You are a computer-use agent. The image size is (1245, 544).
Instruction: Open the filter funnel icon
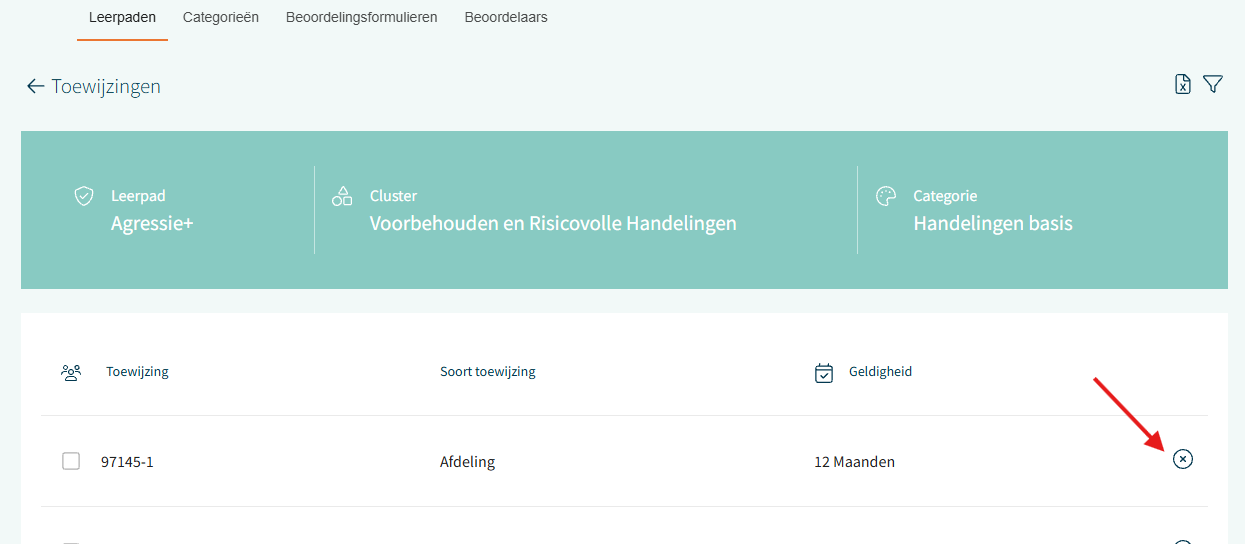coord(1213,85)
